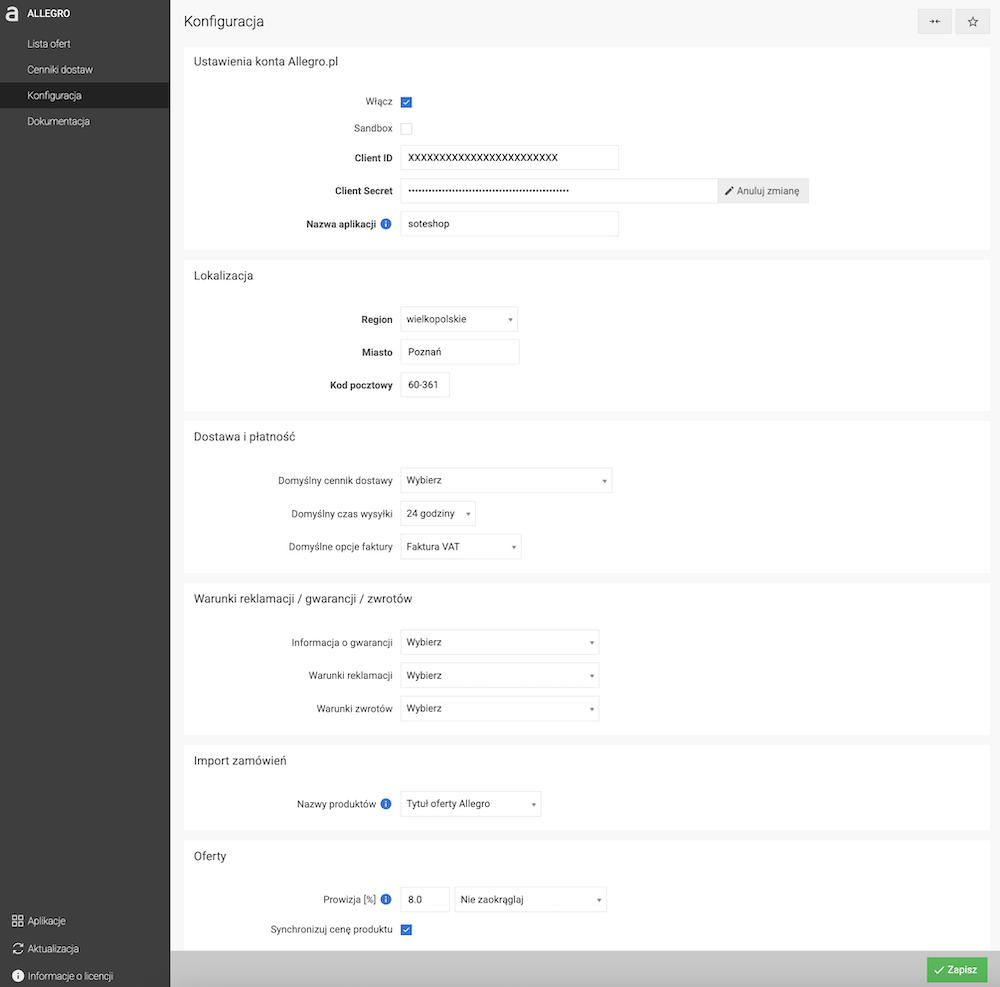Screen dimensions: 1000x987
Task: Click info icon next to Prowizja [%]
Action: 386,900
